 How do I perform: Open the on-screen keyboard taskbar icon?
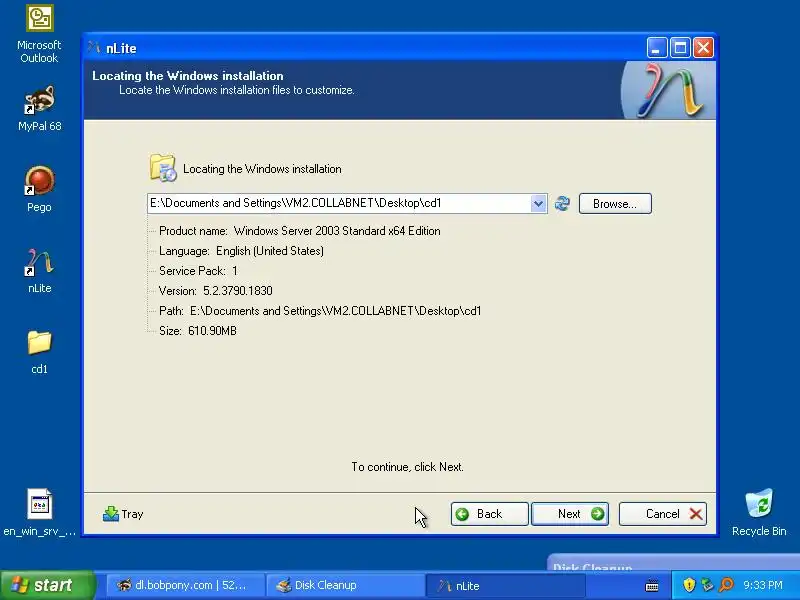[652, 585]
